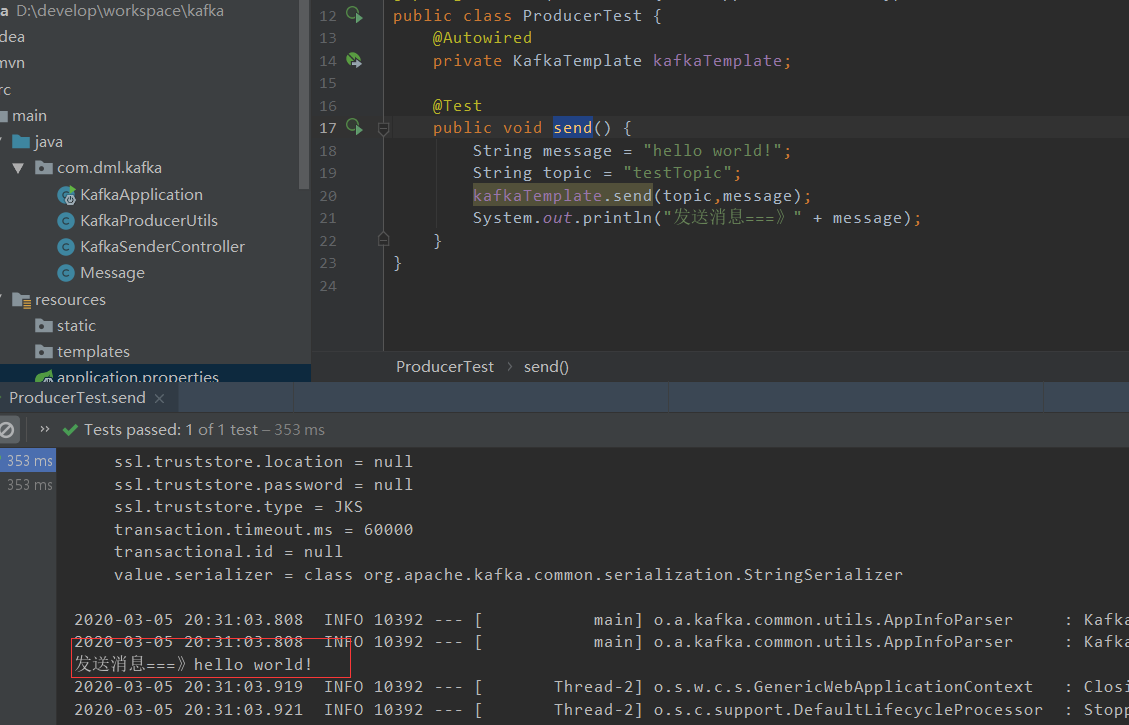Click KafkaProducerUtils class icon
Image resolution: width=1129 pixels, height=725 pixels.
pyautogui.click(x=66, y=221)
